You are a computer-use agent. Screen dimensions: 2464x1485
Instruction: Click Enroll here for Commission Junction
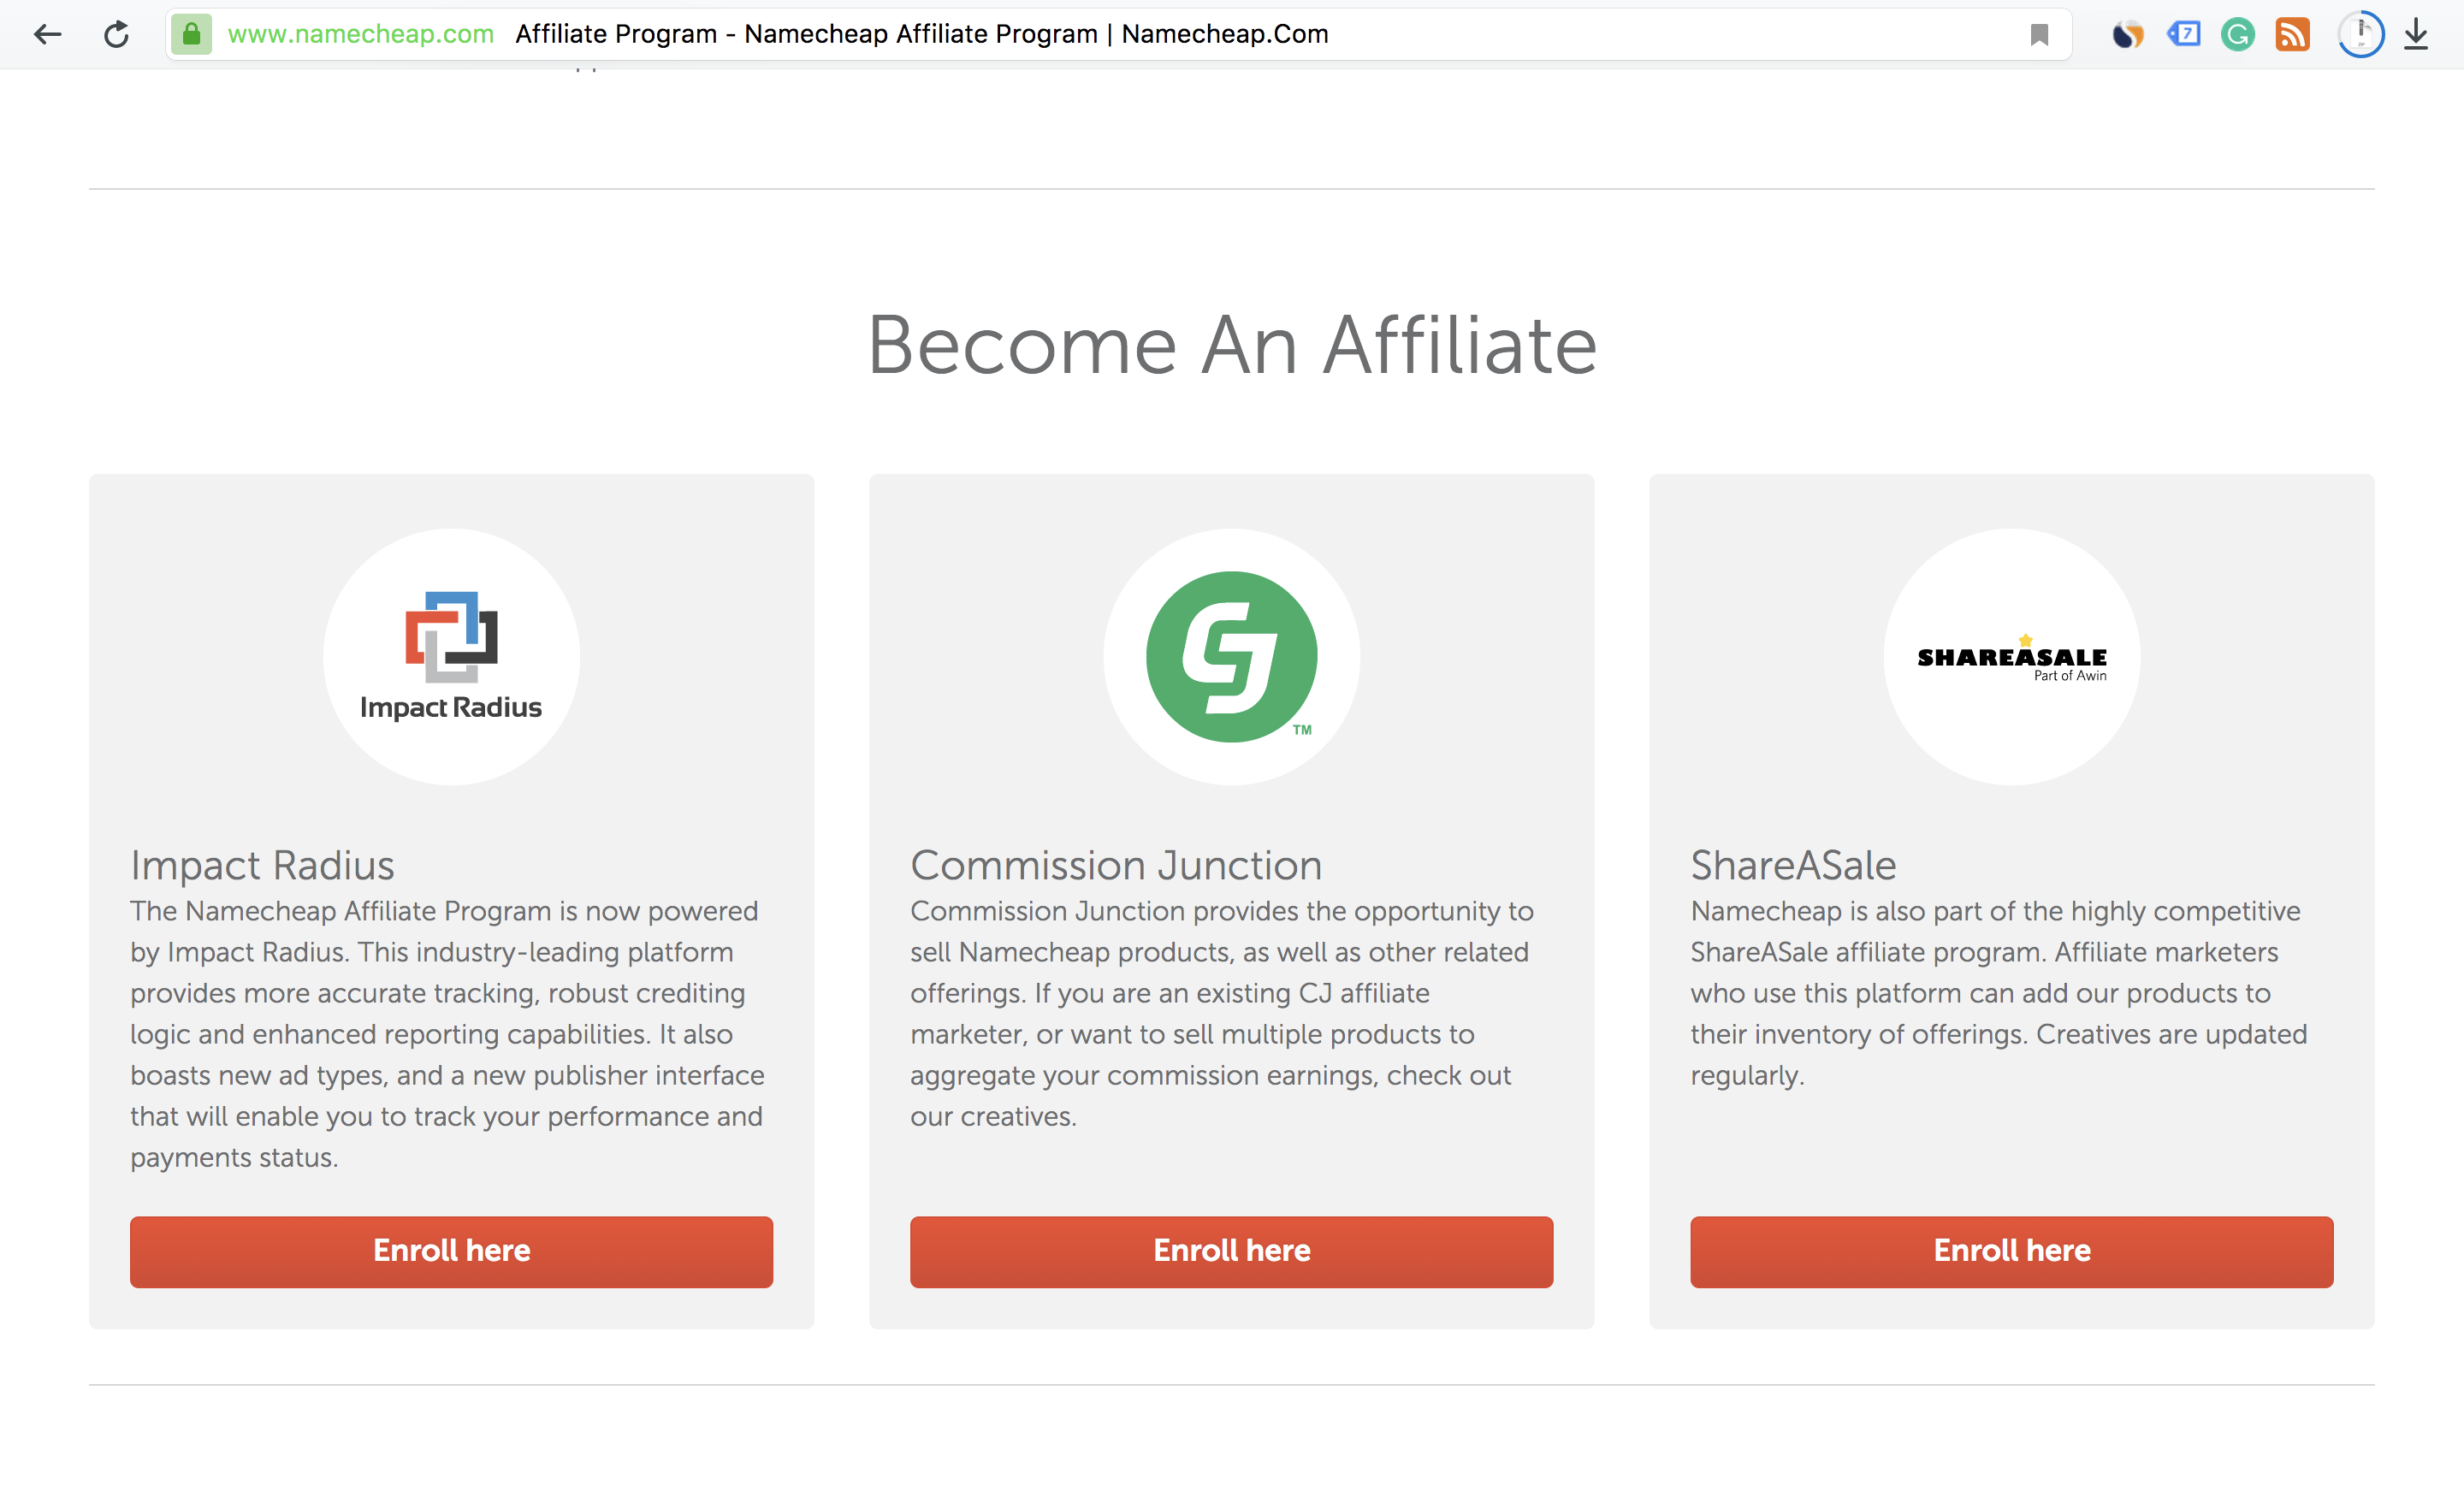(1232, 1251)
